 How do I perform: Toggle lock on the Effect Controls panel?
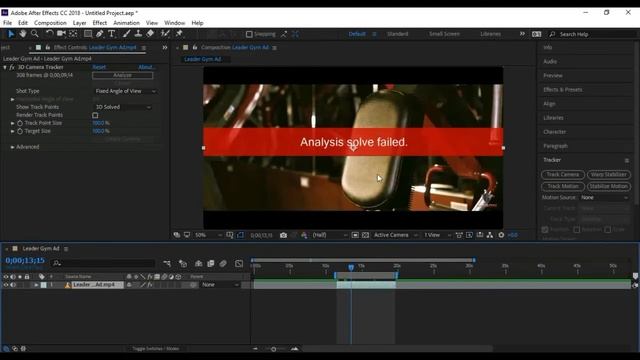coord(48,48)
